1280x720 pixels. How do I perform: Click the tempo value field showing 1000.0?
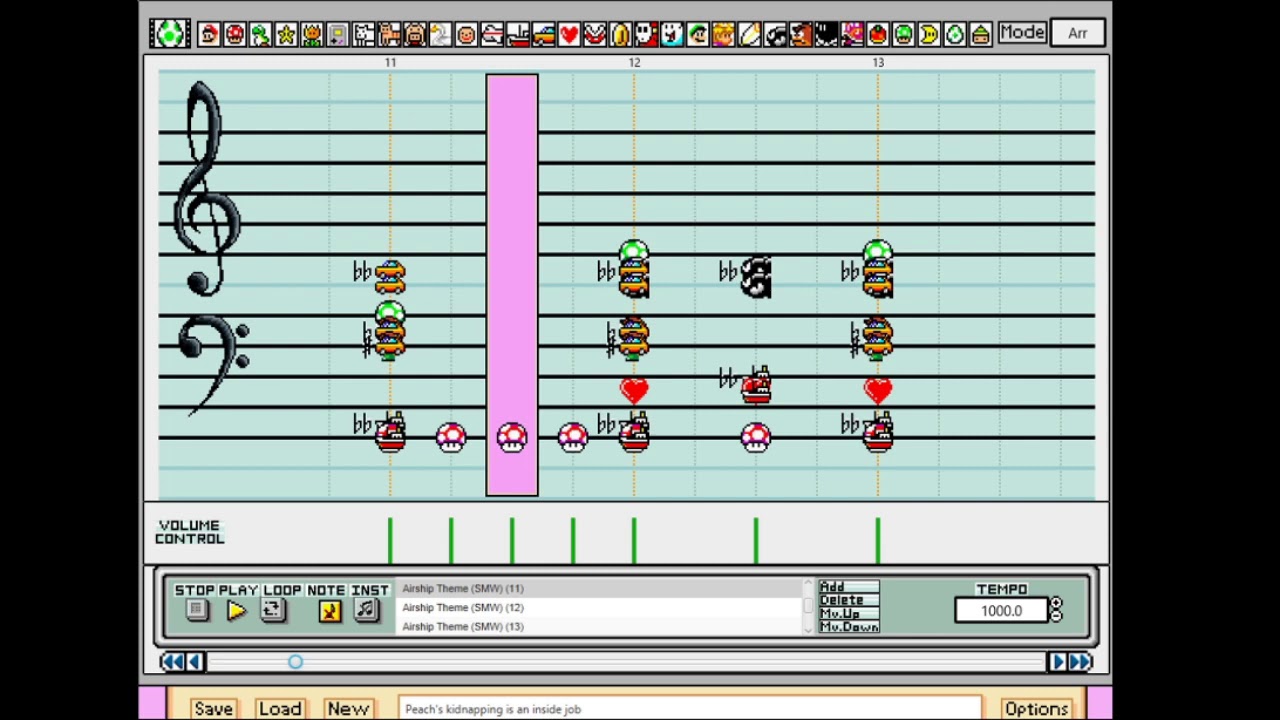pos(1001,610)
